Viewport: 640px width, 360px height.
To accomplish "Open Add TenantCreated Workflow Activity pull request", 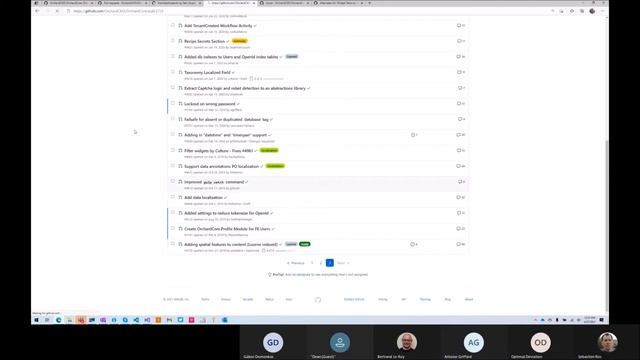I will (x=218, y=26).
